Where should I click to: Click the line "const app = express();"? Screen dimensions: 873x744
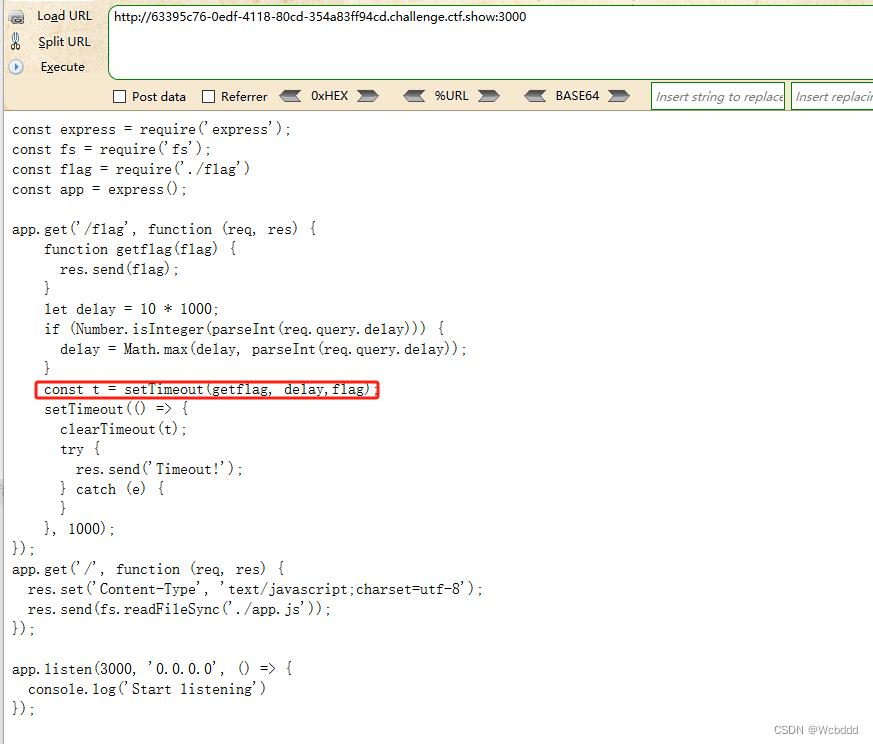coord(99,189)
